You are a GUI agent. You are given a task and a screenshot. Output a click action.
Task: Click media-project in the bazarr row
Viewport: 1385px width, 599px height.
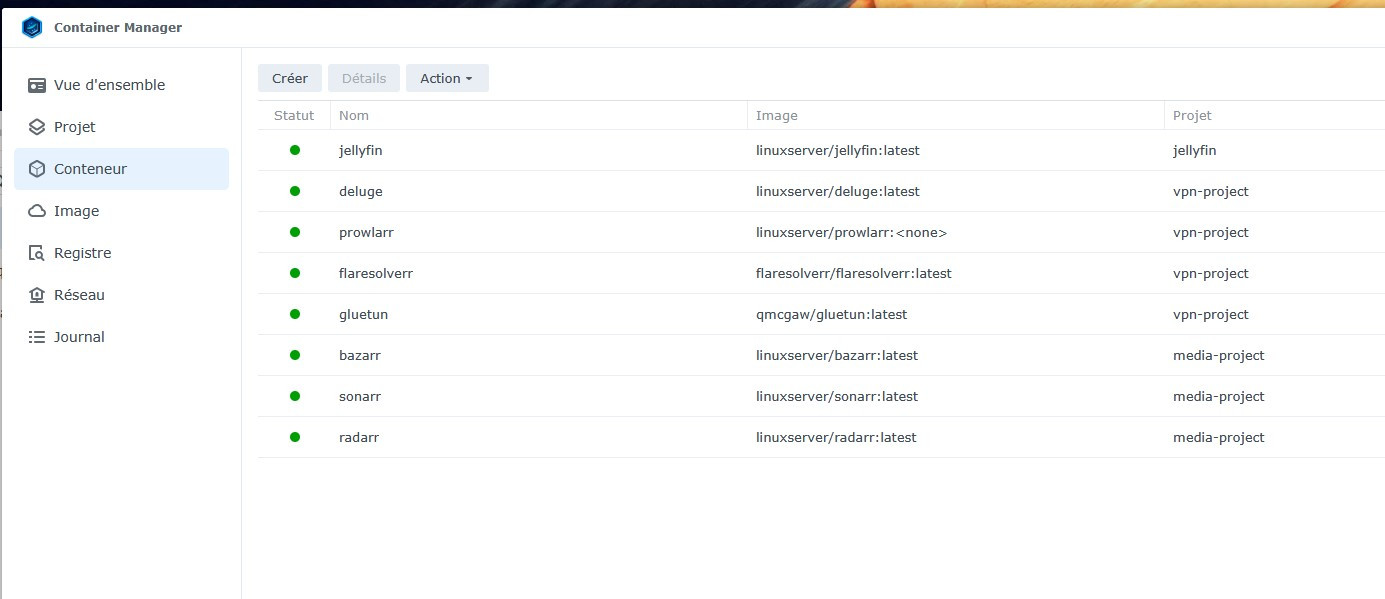[x=1219, y=355]
